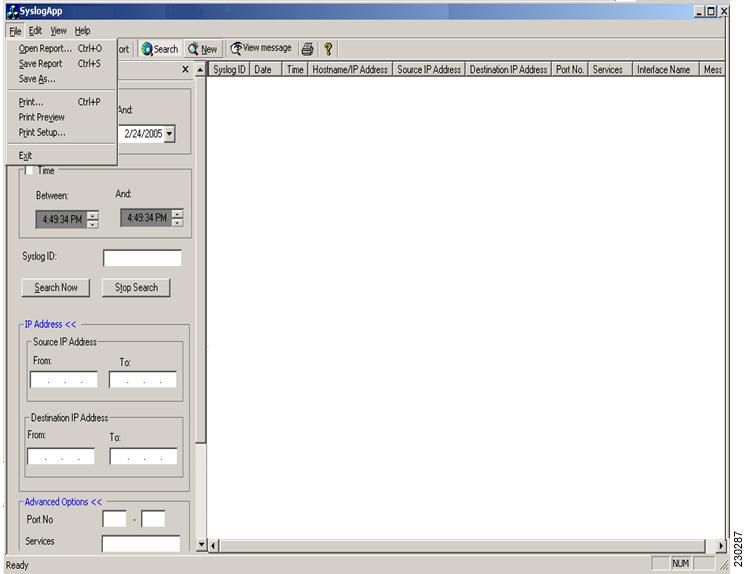Viewport: 745px width, 574px height.
Task: Click the Search toolbar button
Action: (160, 49)
